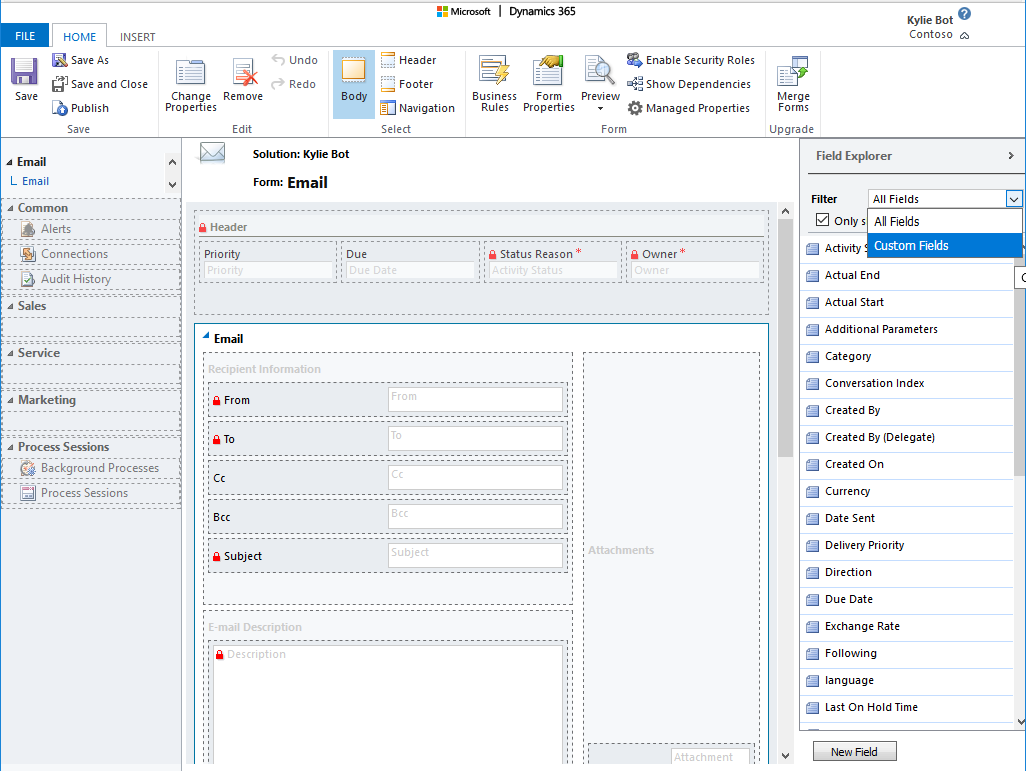This screenshot has height=771, width=1026.
Task: Select the form Body
Action: point(353,84)
